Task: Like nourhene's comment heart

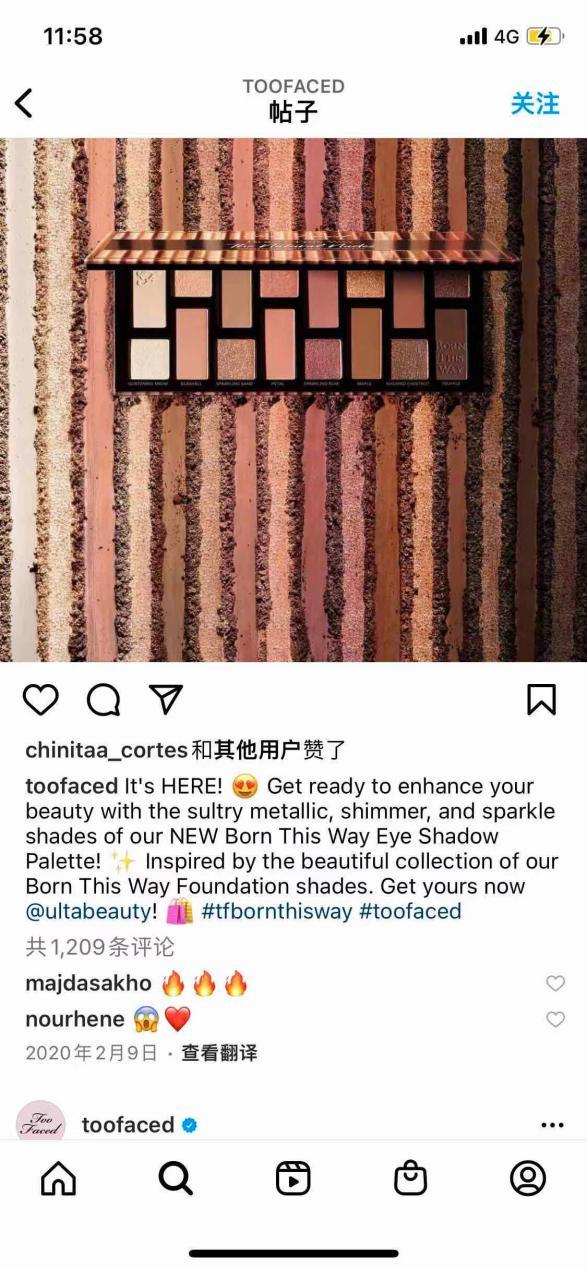Action: (x=555, y=1020)
